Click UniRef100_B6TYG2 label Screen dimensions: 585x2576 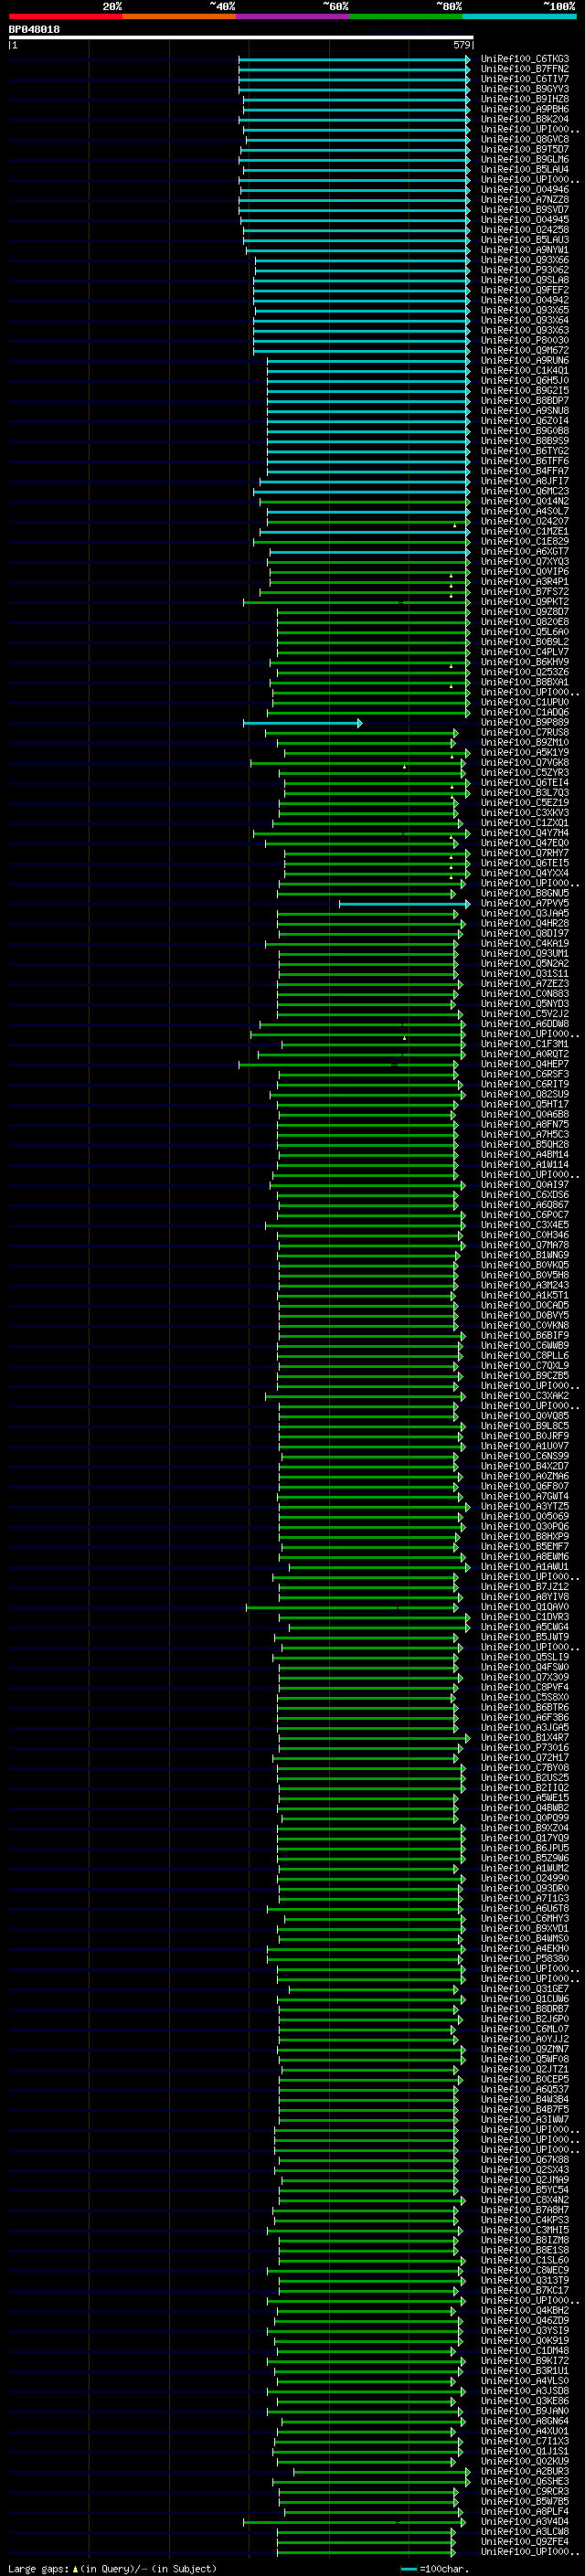click(x=525, y=451)
